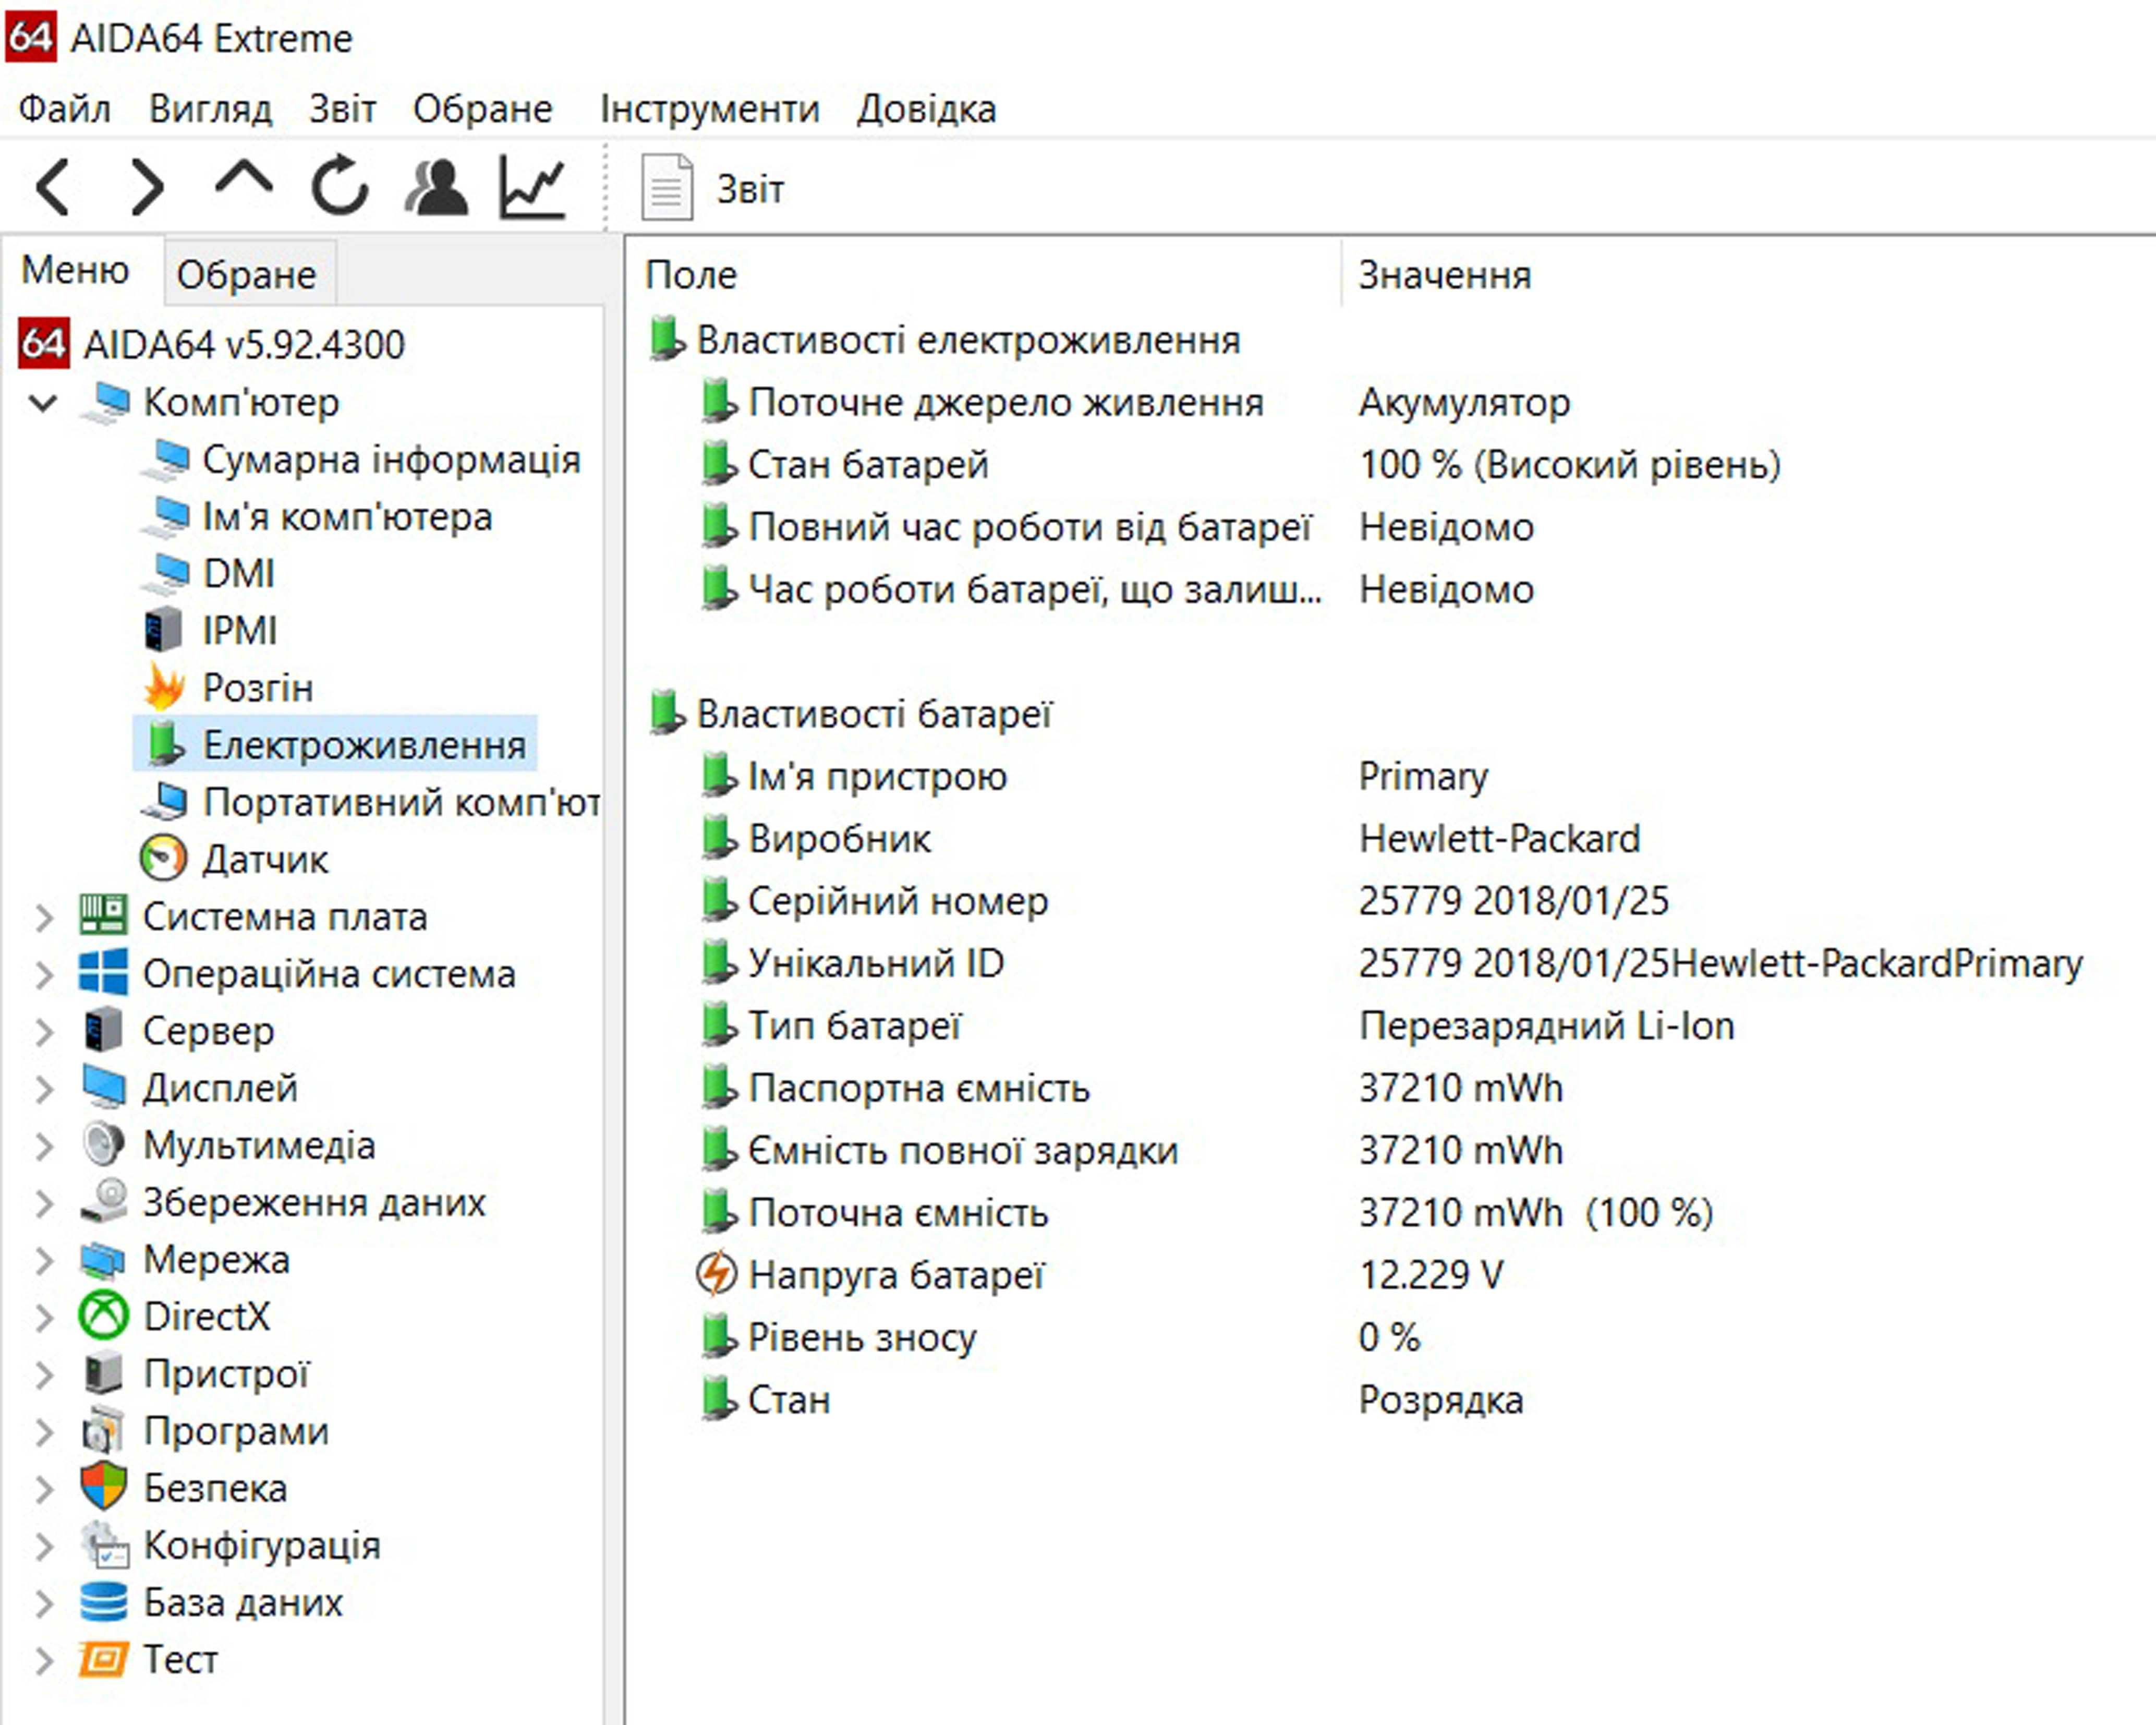The image size is (2156, 1725).
Task: Open the Звіт menu in menu bar
Action: pos(342,108)
